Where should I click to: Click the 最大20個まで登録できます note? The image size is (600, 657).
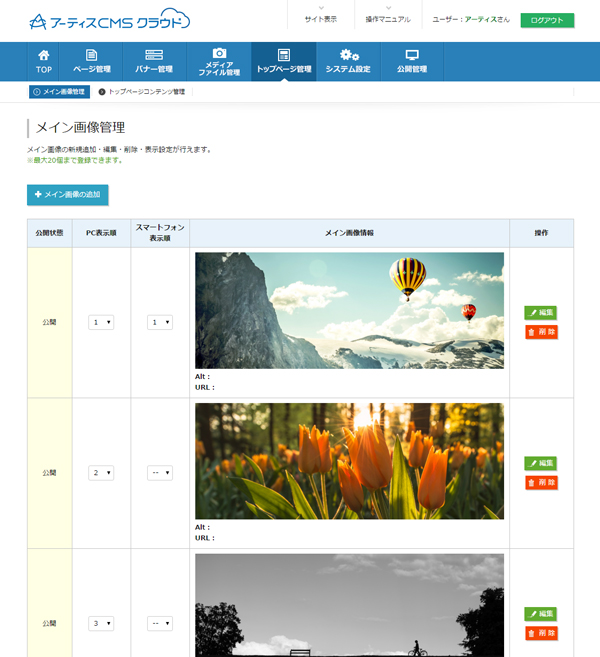(x=75, y=160)
